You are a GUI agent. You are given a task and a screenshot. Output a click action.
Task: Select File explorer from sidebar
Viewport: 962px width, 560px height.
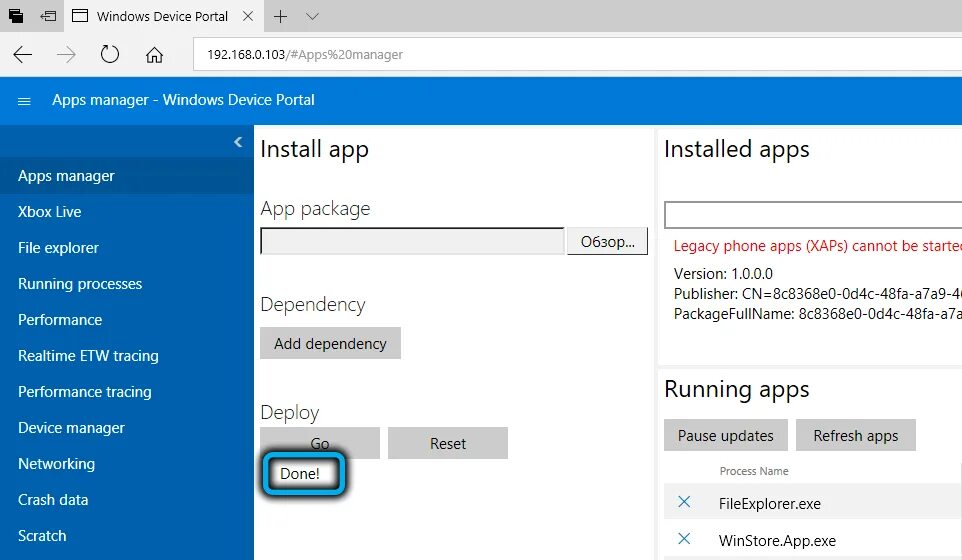(x=59, y=248)
